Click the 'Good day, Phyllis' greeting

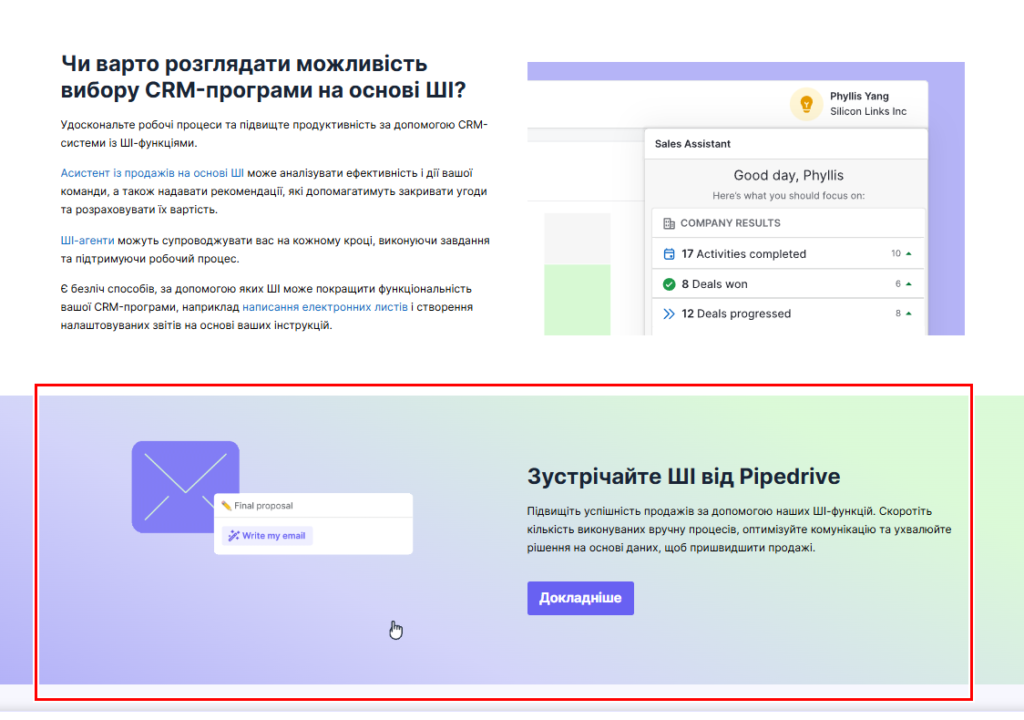tap(788, 175)
